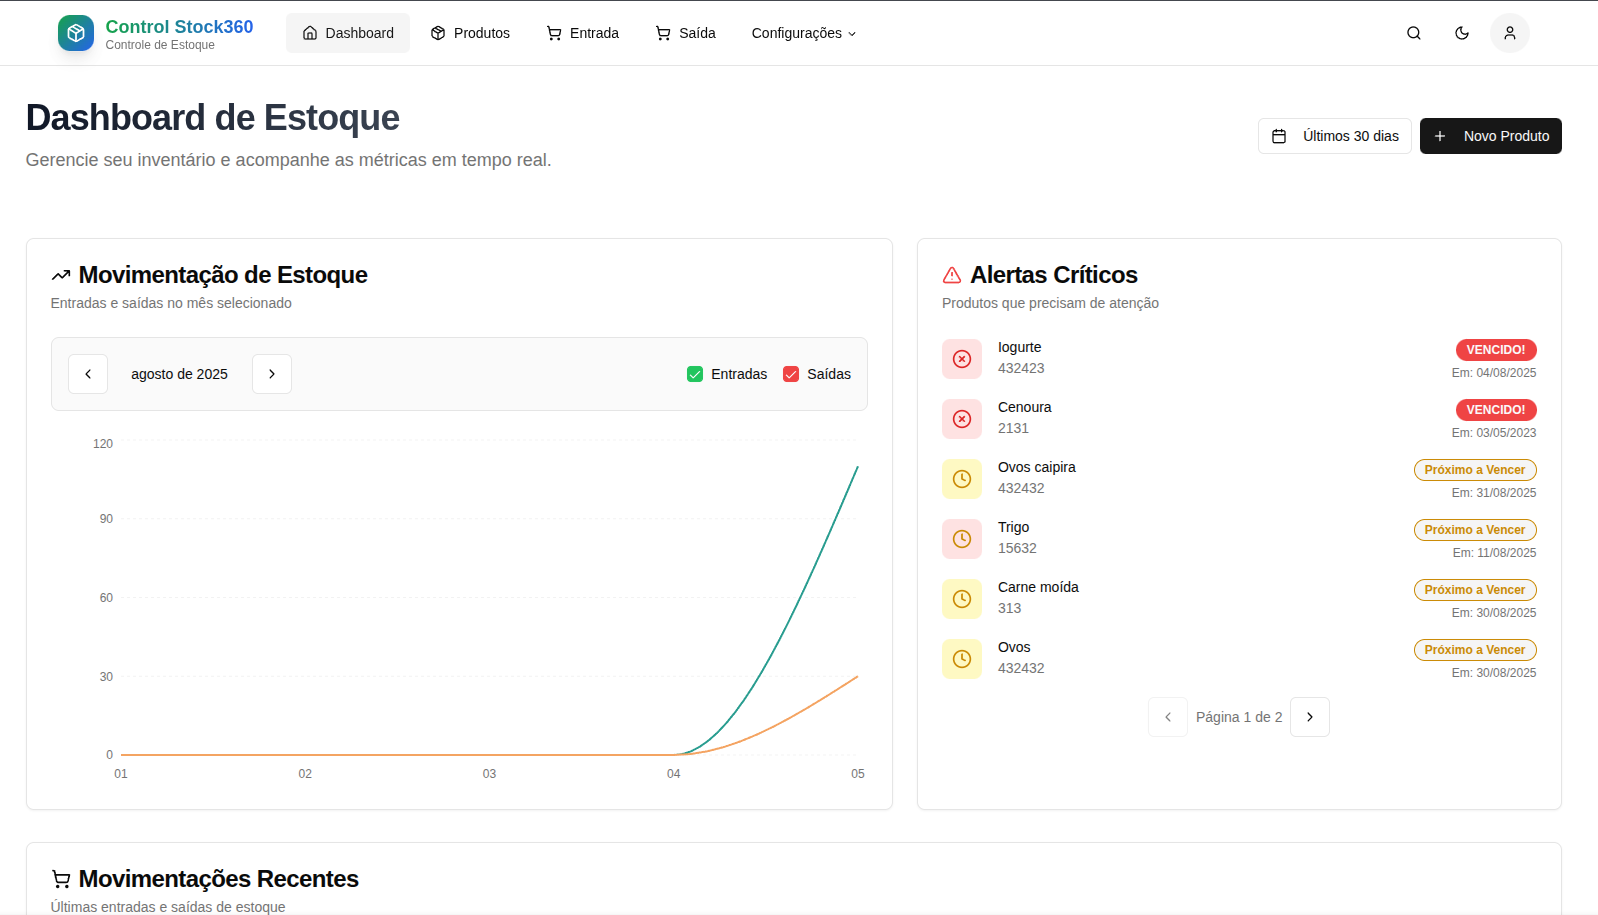
Task: Open the user profile icon
Action: pos(1509,33)
